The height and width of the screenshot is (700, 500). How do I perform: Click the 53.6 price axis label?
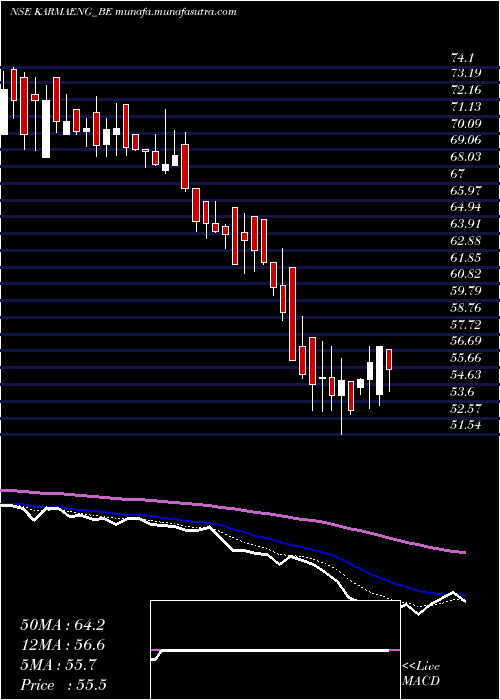point(462,392)
